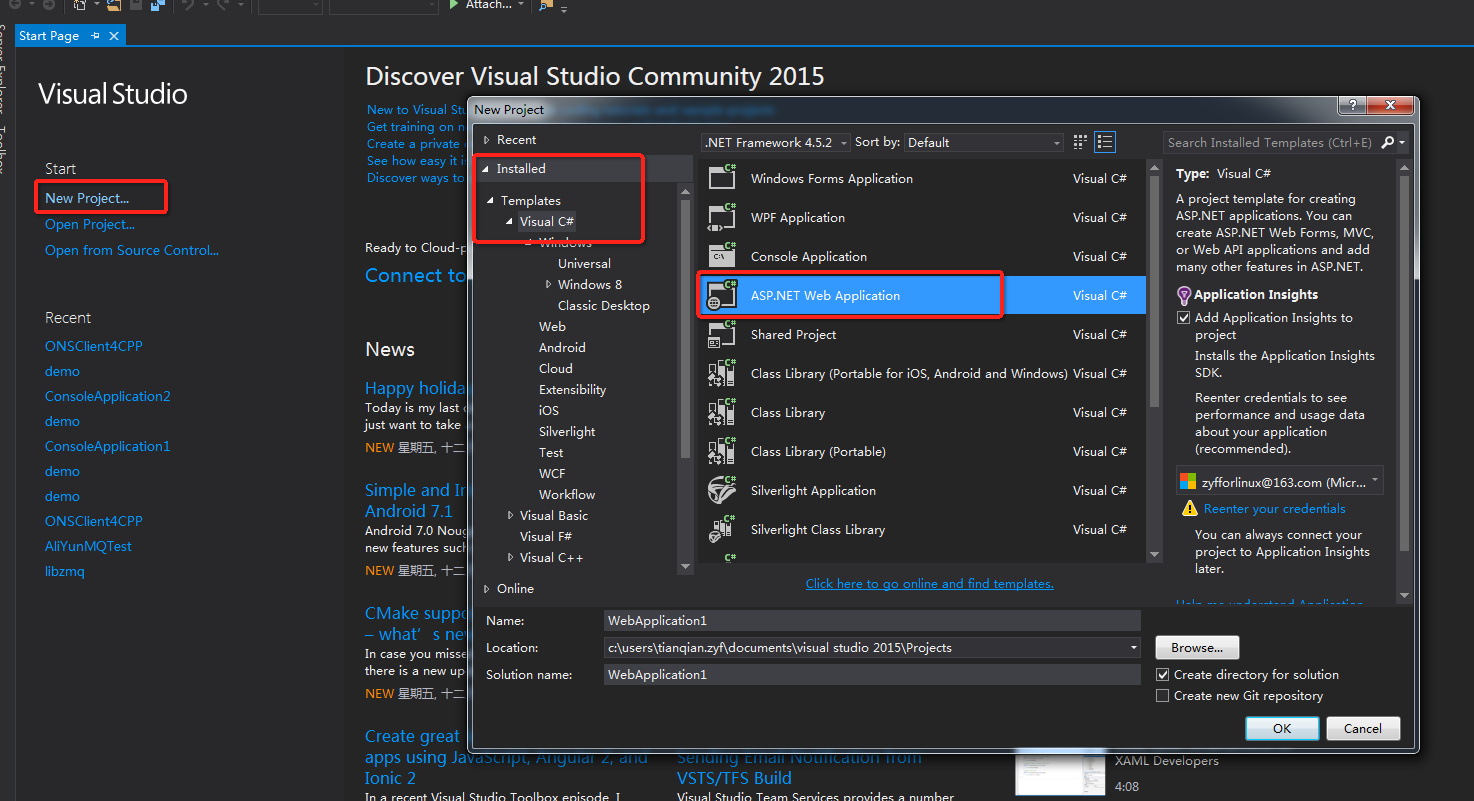
Task: Click the Console Application template icon
Action: [722, 255]
